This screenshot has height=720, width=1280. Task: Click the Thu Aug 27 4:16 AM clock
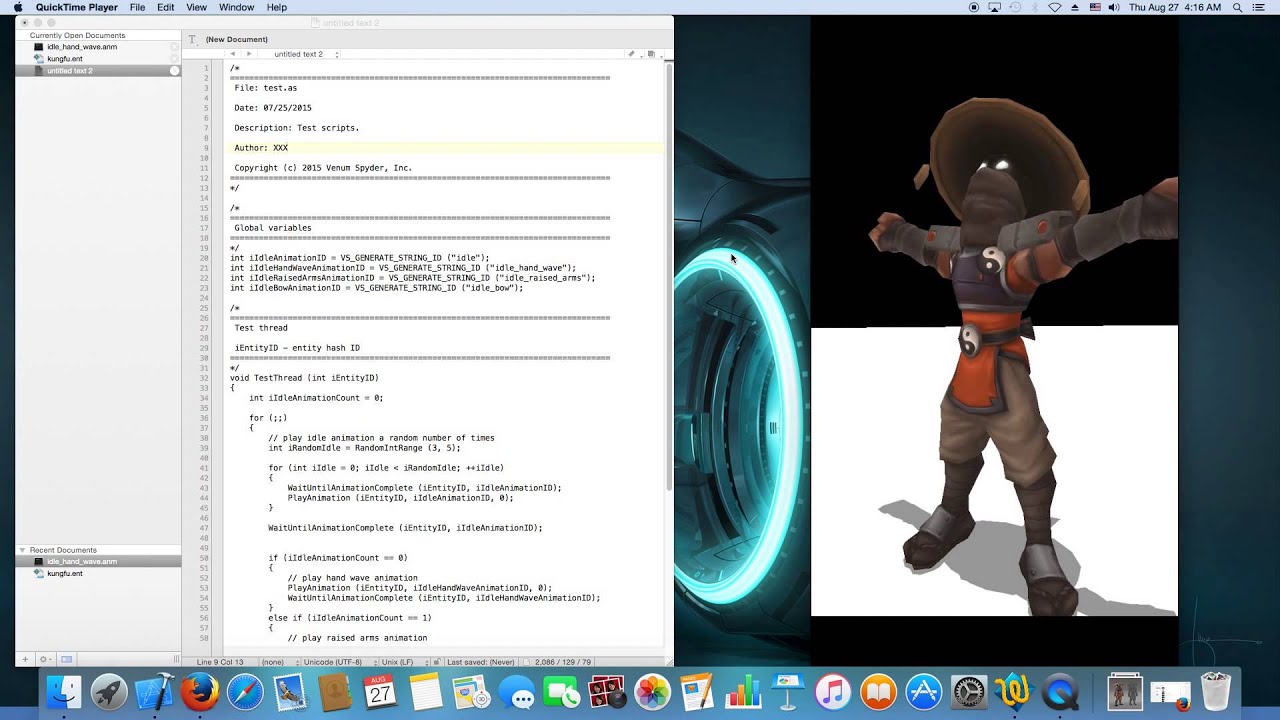coord(1175,7)
